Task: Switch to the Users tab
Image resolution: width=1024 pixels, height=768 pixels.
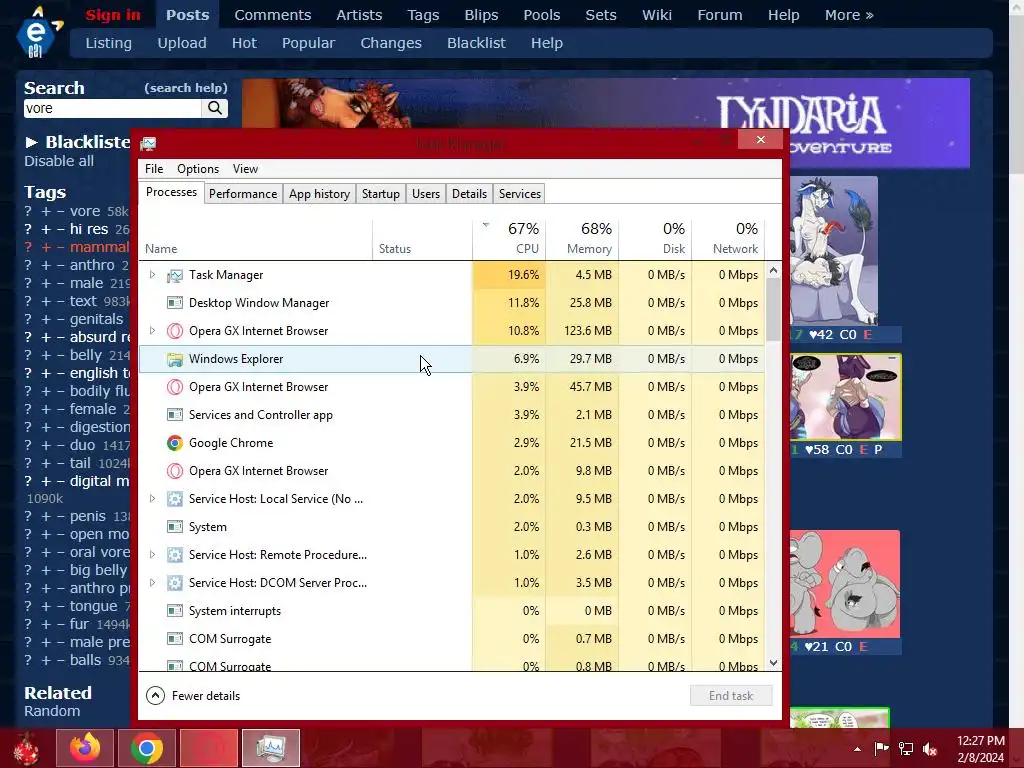Action: coord(426,194)
